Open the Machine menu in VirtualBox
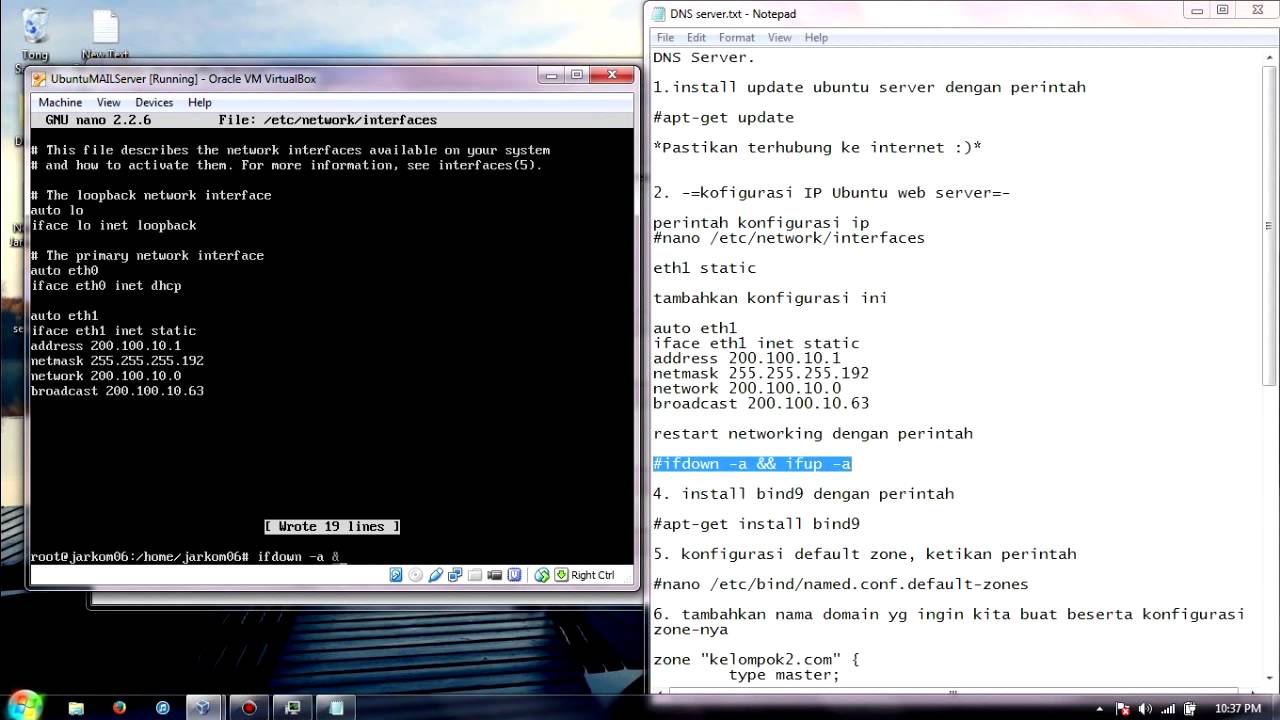The height and width of the screenshot is (720, 1280). pos(60,102)
